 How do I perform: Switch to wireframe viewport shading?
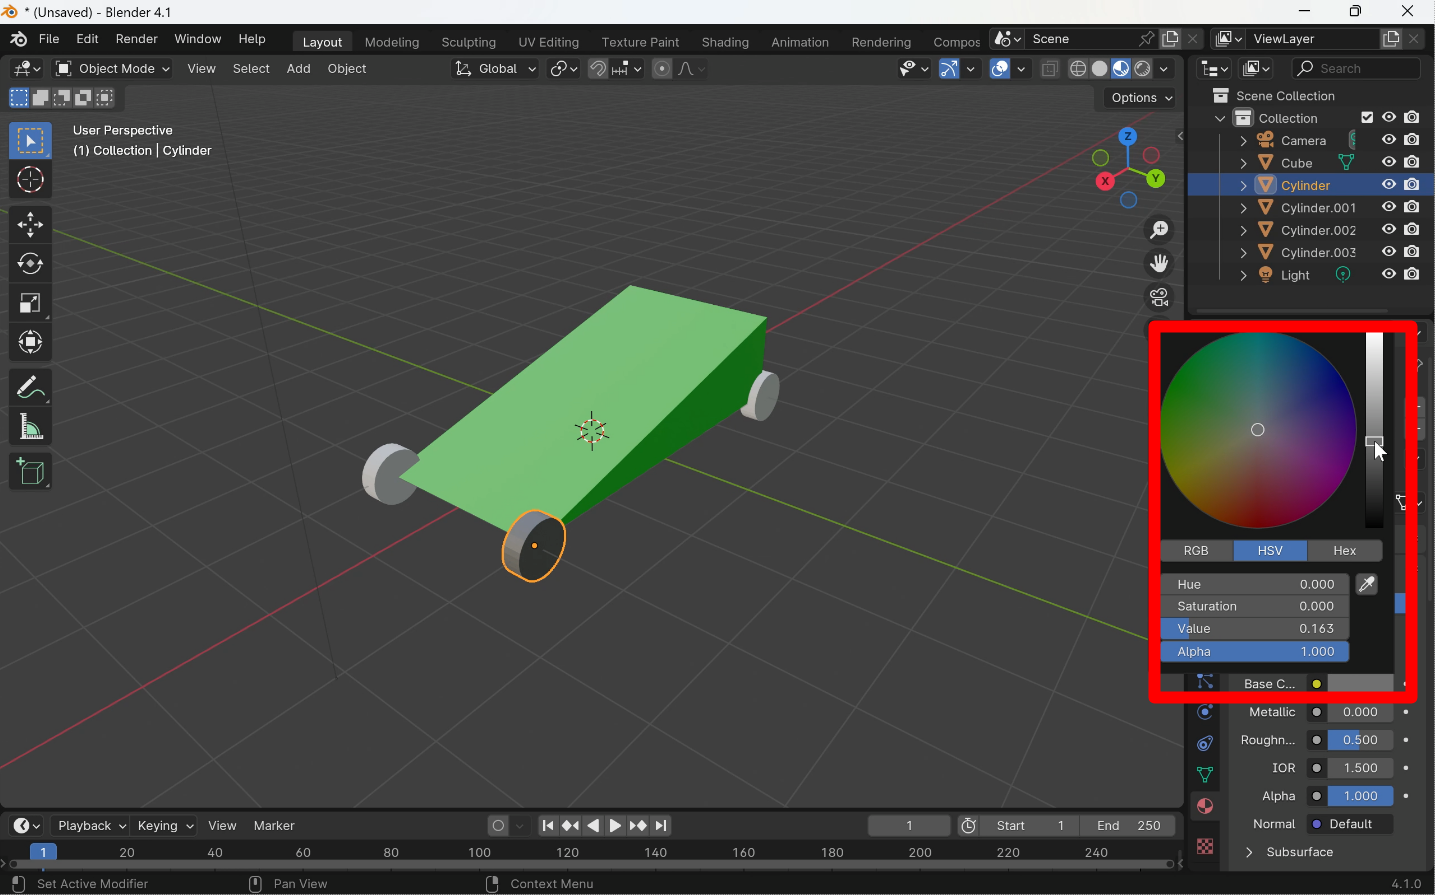click(1078, 69)
